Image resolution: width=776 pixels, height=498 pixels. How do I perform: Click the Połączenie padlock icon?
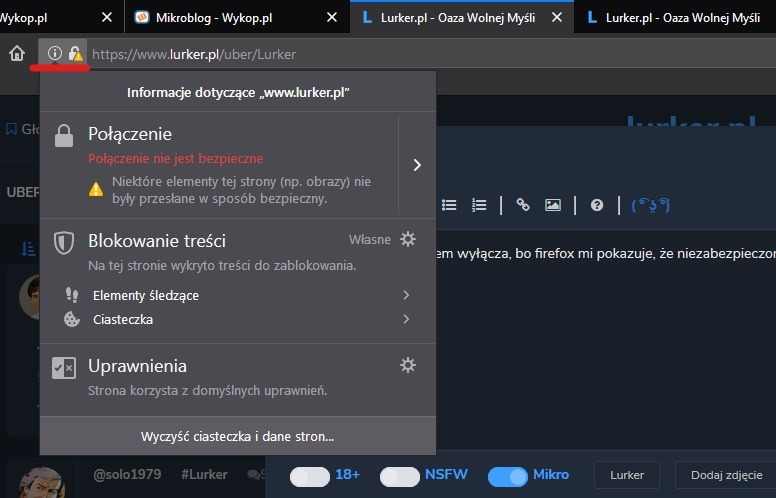pos(64,135)
